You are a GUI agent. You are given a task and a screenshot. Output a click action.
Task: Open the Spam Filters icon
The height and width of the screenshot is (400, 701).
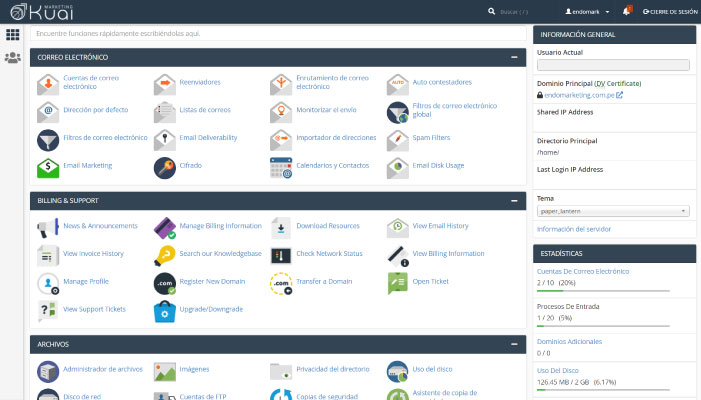click(x=398, y=138)
